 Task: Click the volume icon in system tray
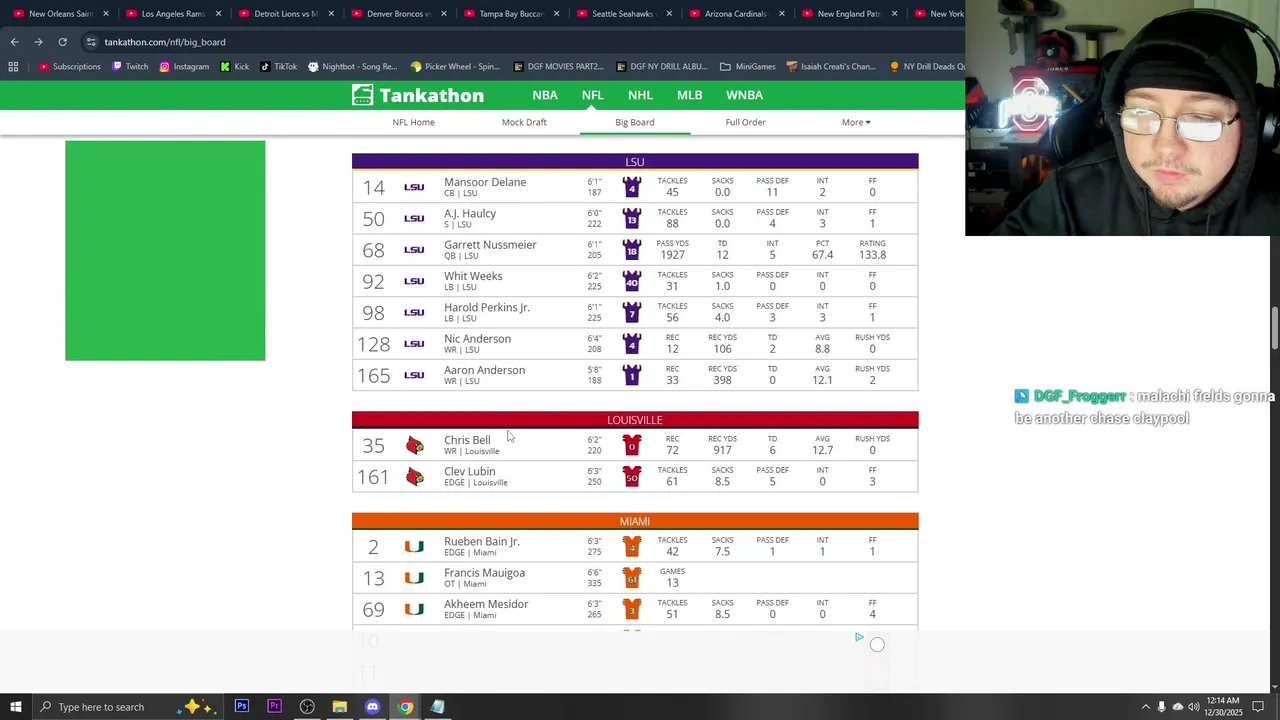[1193, 707]
